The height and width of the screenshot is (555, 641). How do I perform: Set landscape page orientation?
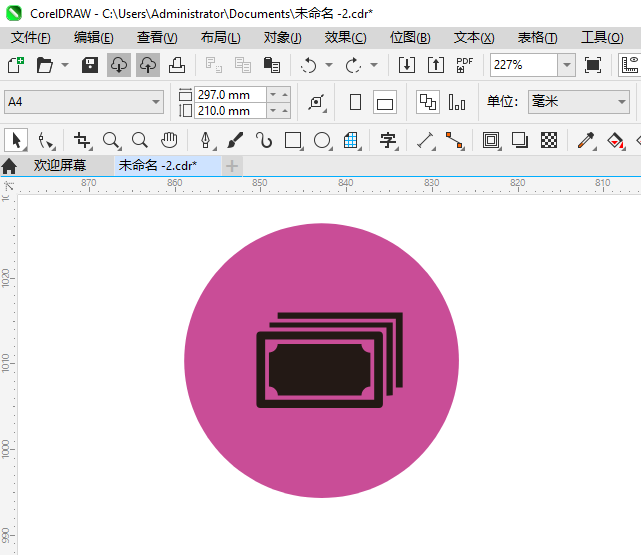[385, 102]
